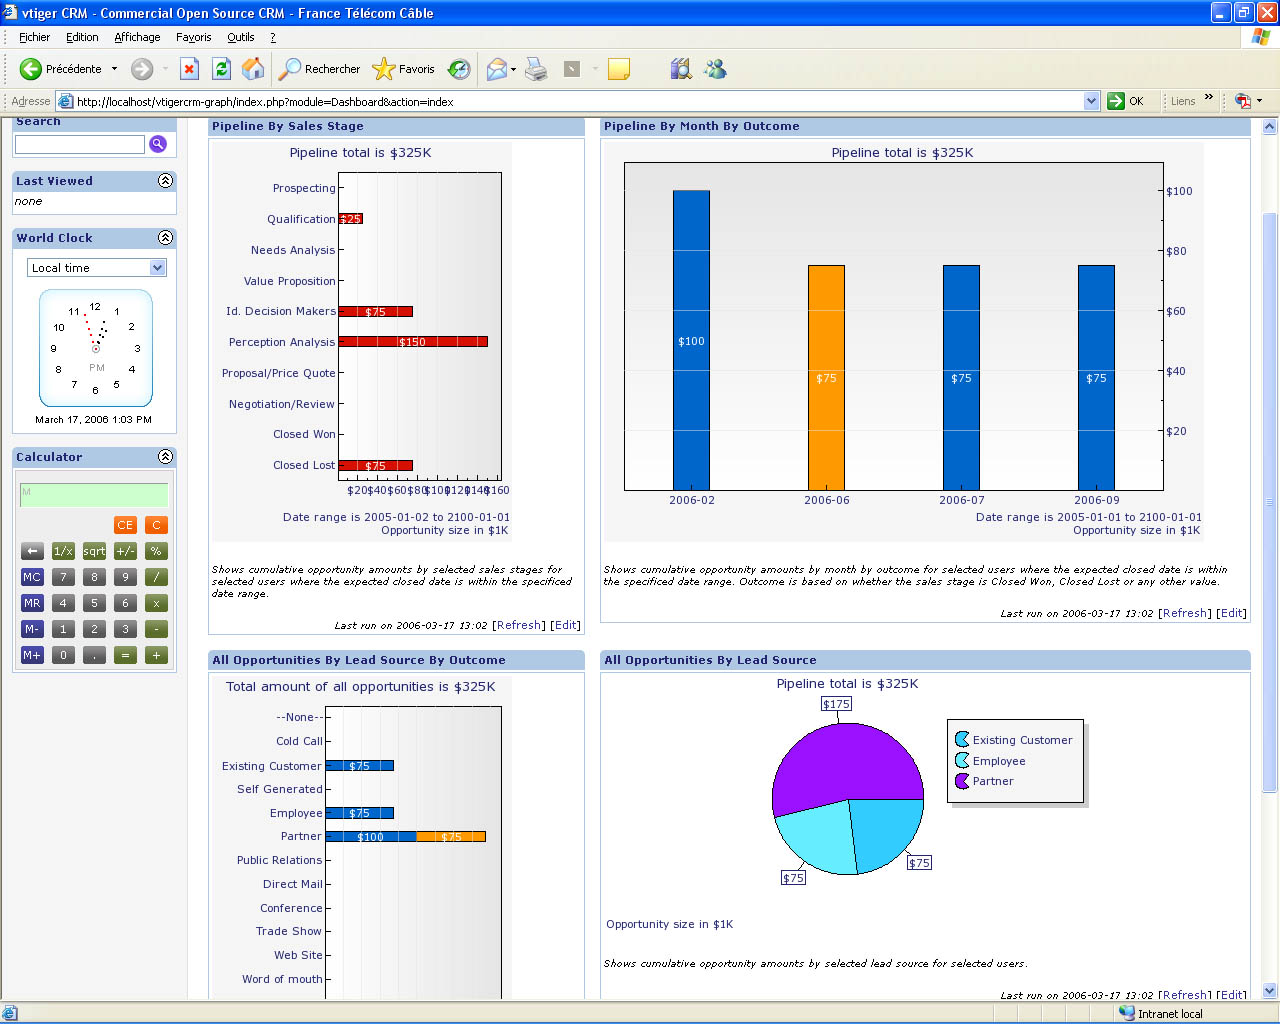
Task: Click the Partner legend purple swatch
Action: (962, 781)
